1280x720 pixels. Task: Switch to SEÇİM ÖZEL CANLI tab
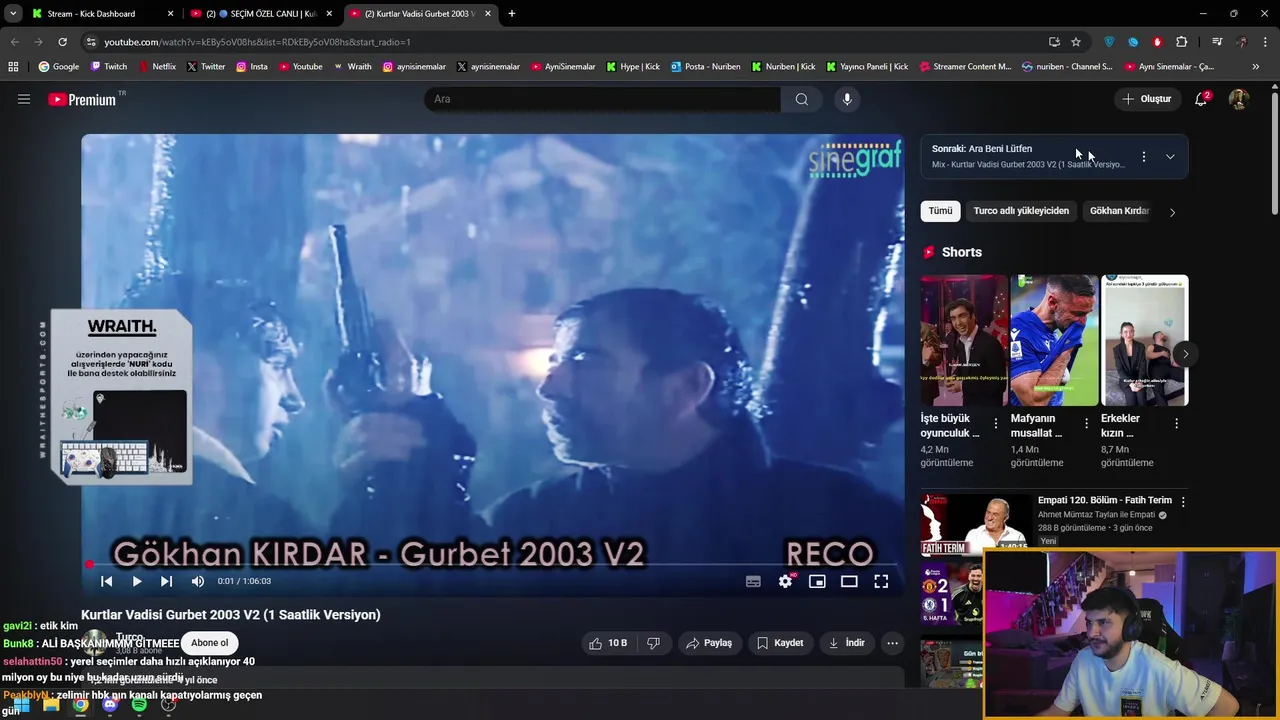tap(264, 14)
